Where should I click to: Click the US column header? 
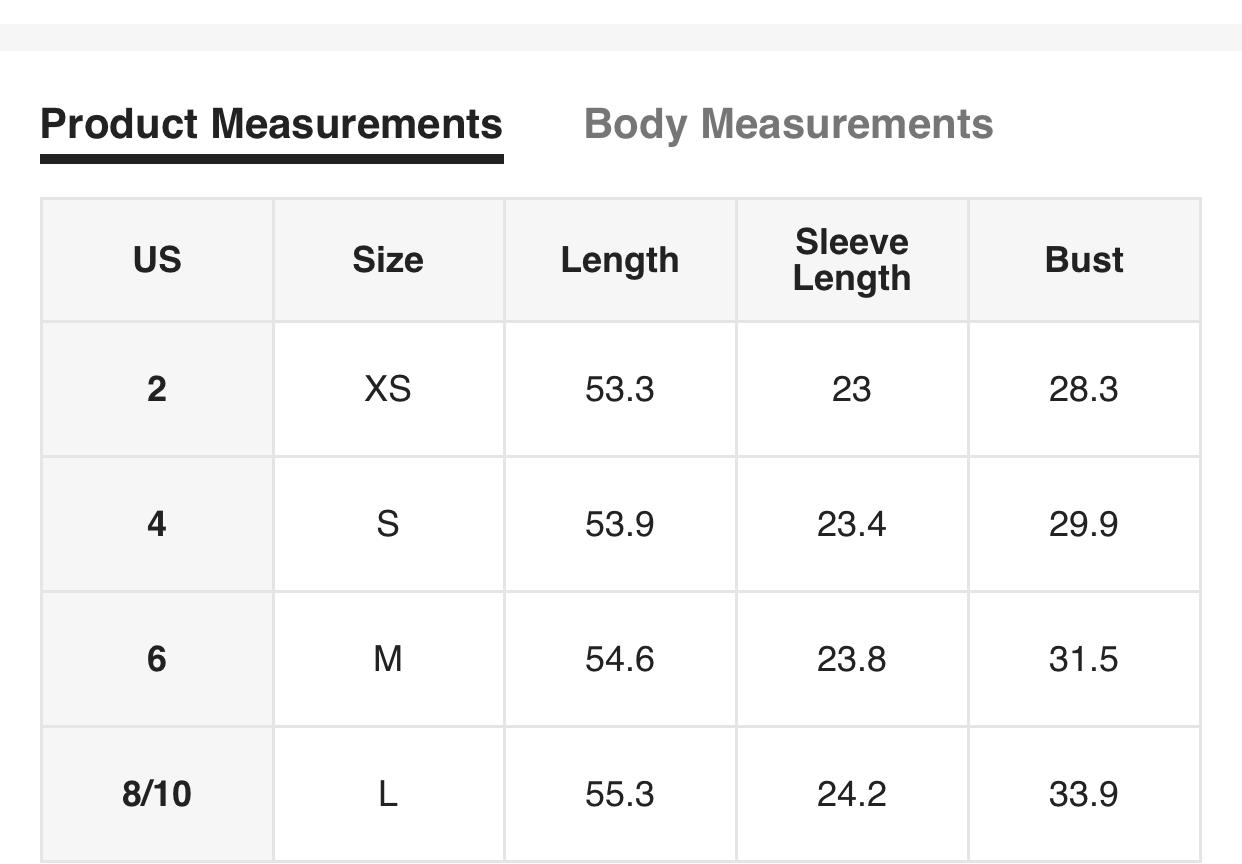click(157, 260)
